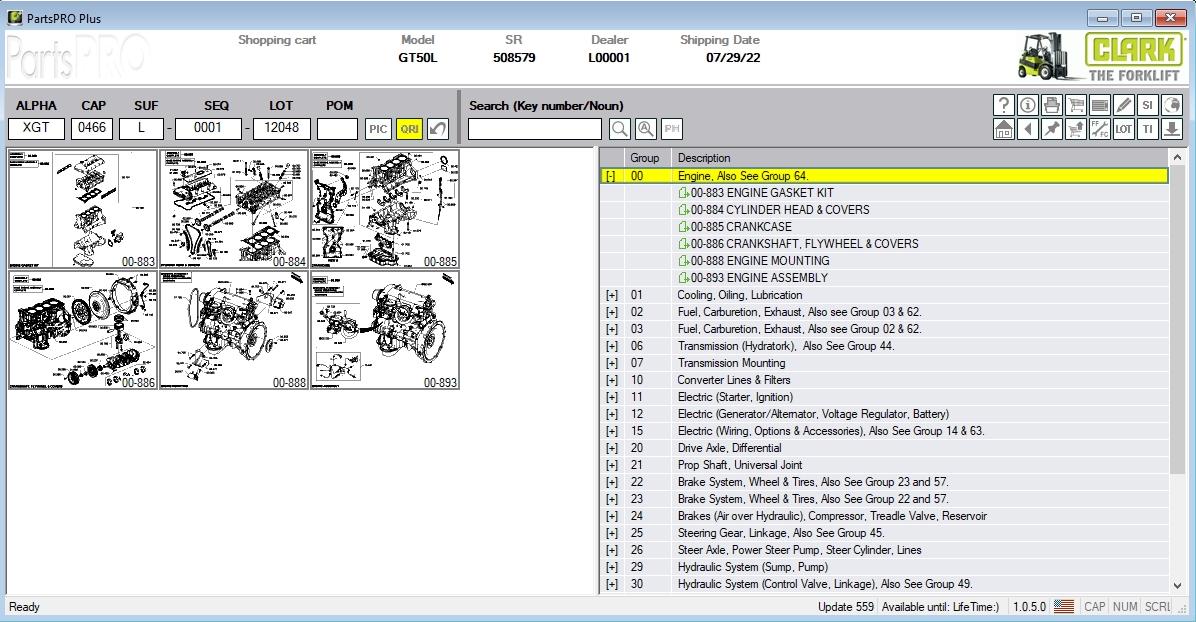Image resolution: width=1196 pixels, height=622 pixels.
Task: Open the 00-886 crankshaft diagram thumbnail
Action: click(x=83, y=329)
